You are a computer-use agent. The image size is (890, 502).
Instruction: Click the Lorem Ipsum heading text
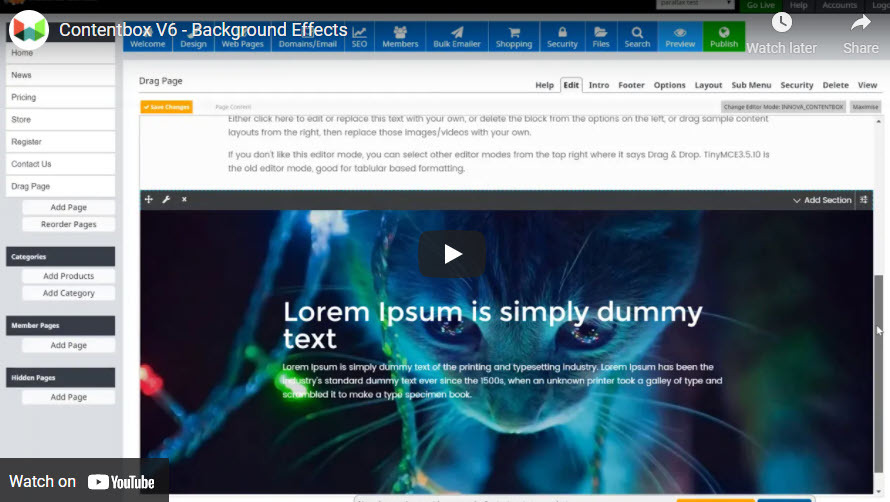493,325
